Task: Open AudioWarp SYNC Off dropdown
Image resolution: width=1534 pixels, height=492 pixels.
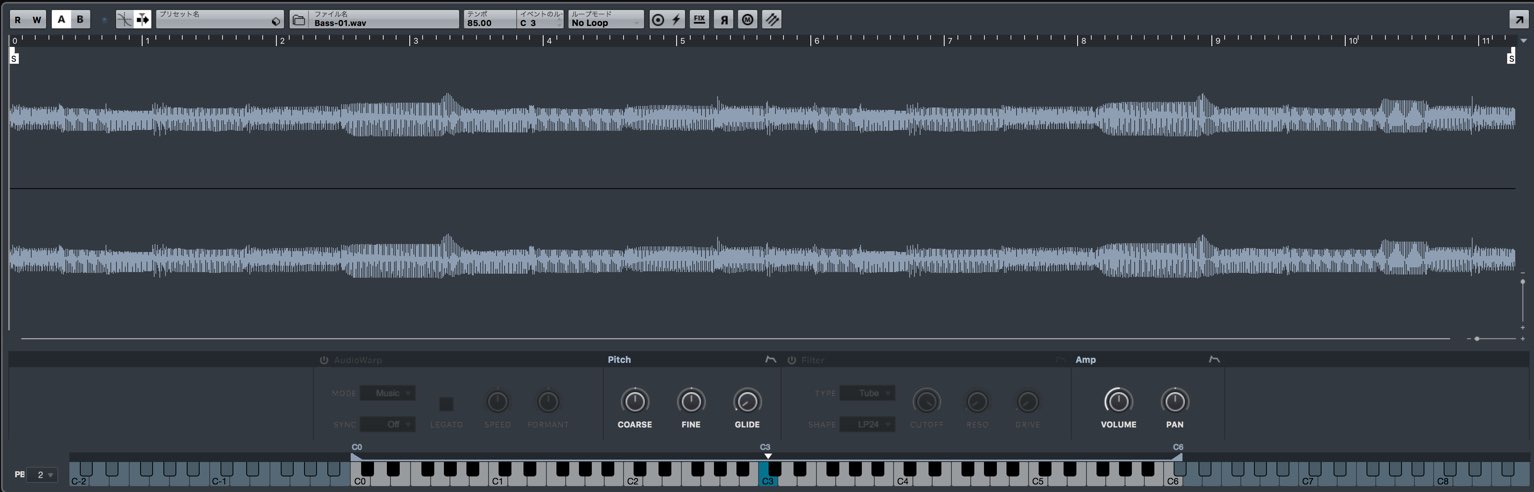Action: [388, 424]
